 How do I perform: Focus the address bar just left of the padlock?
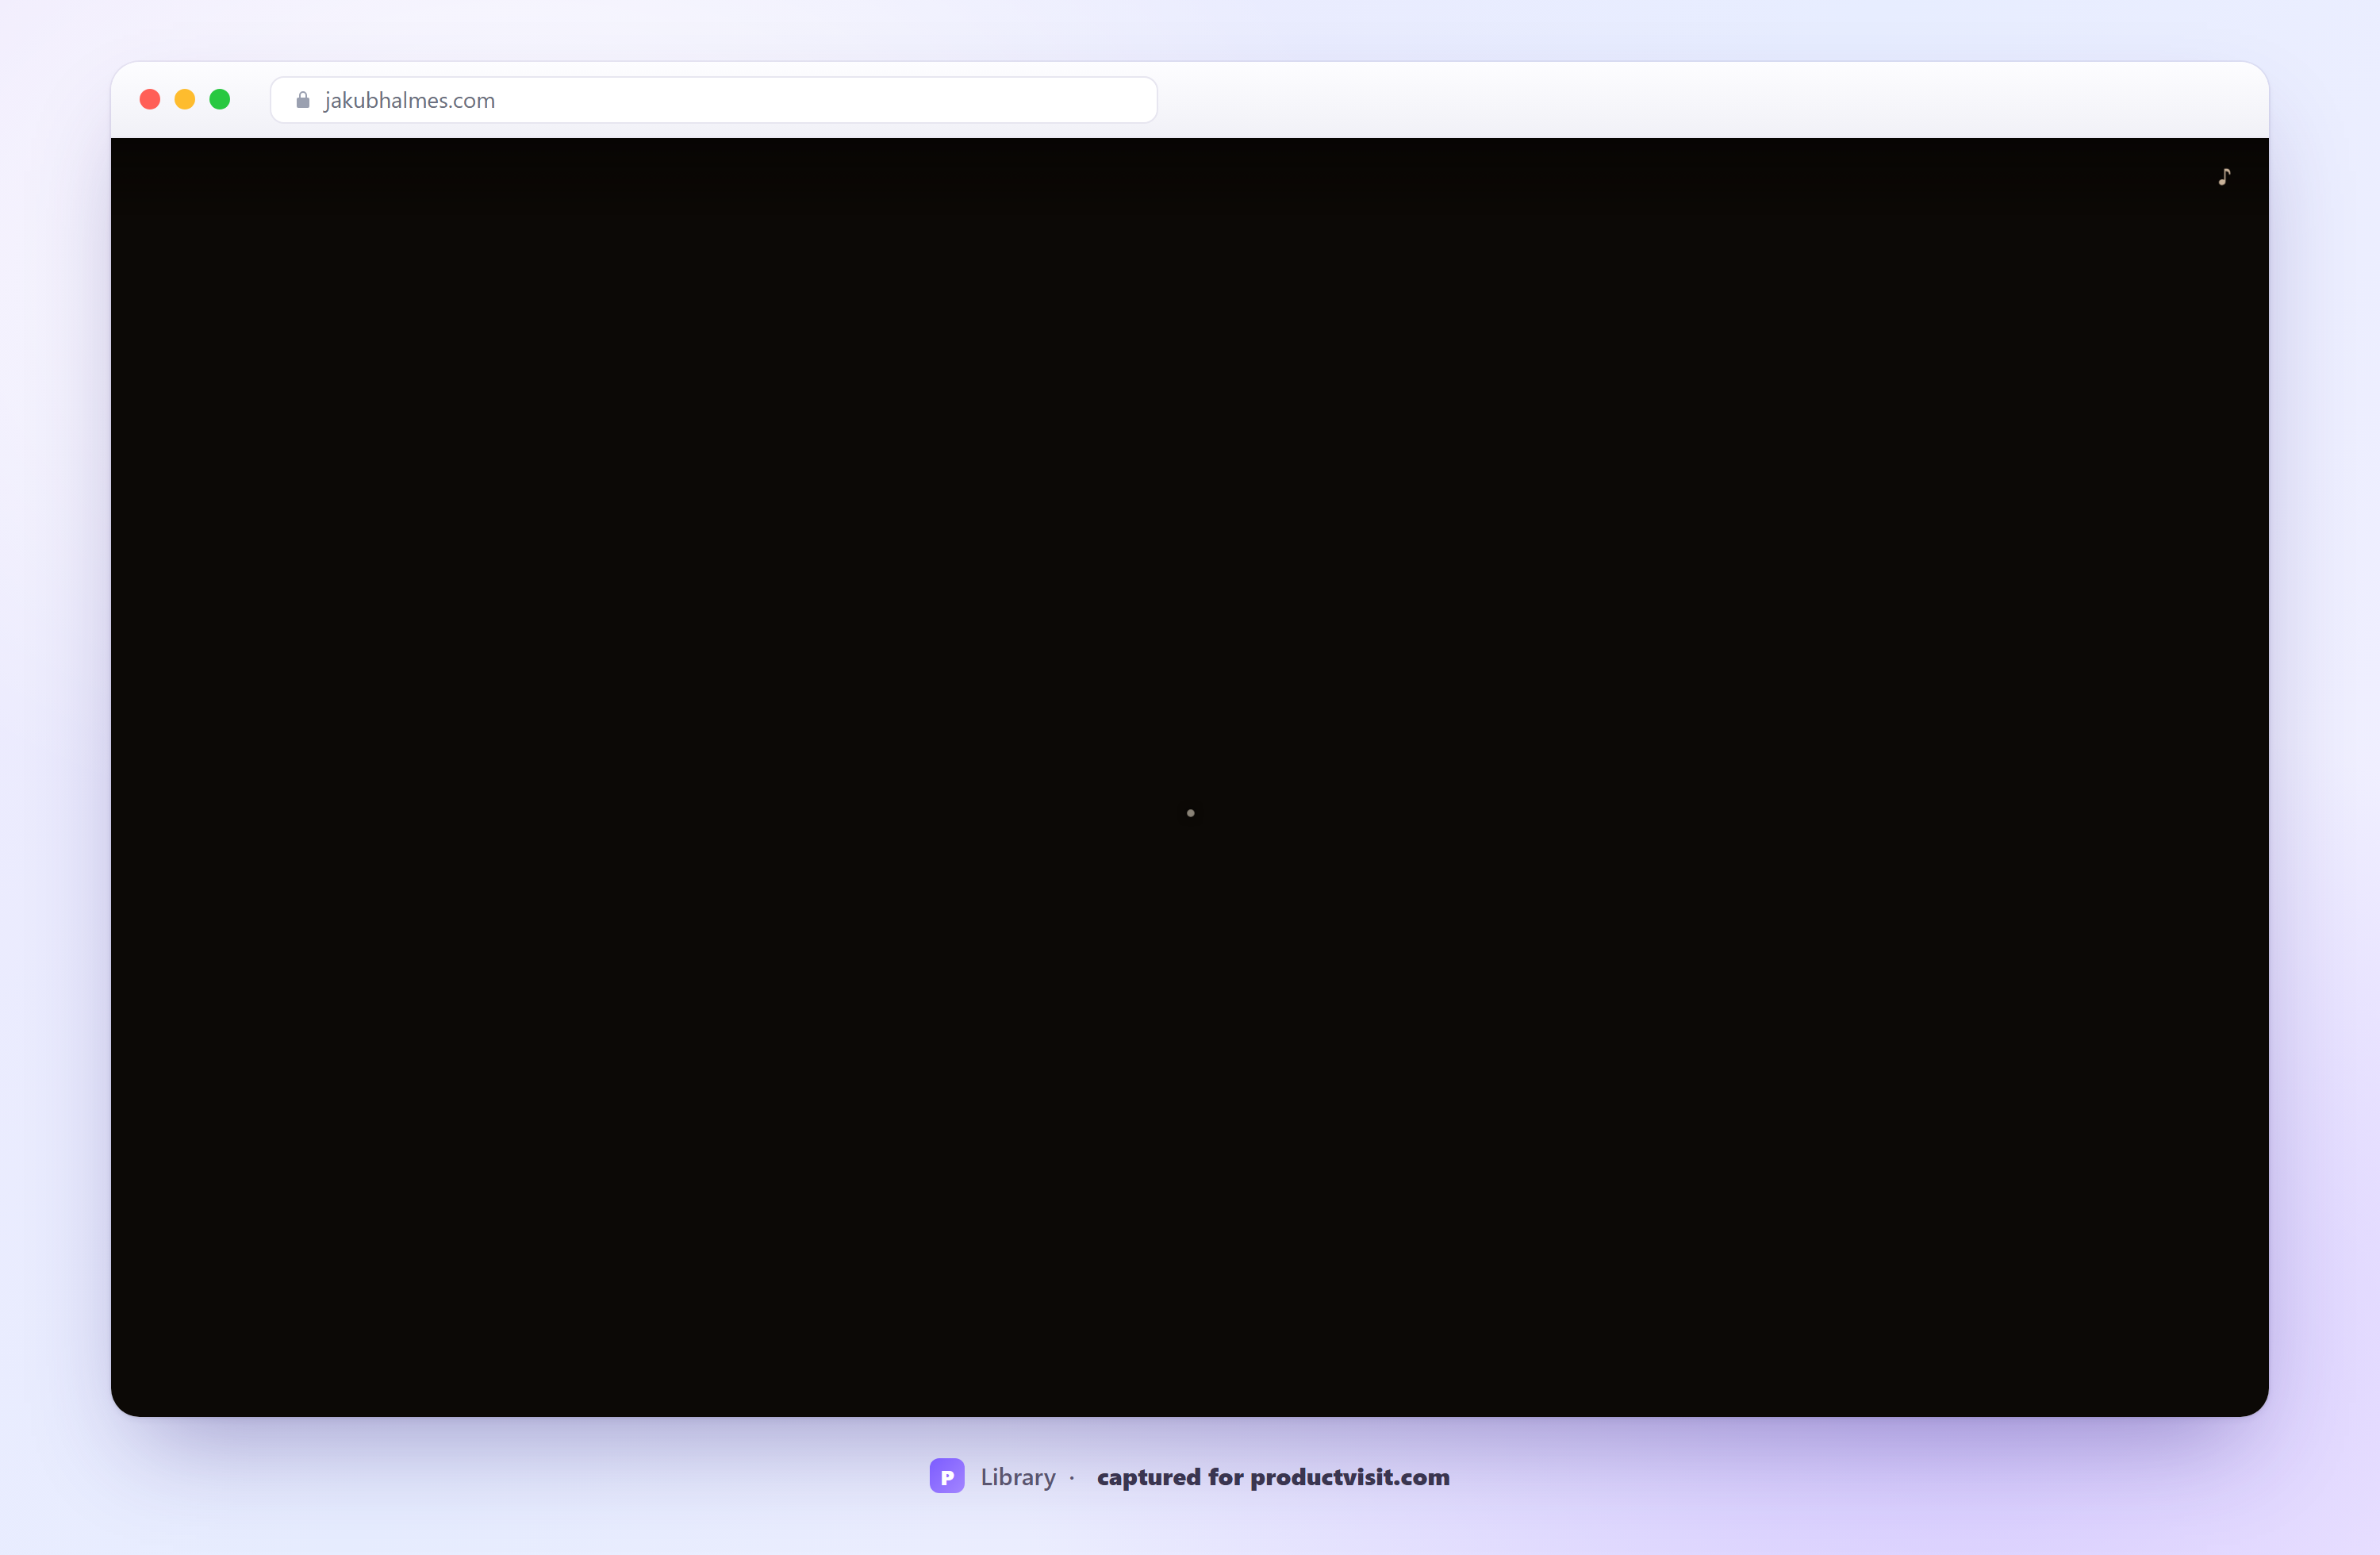[x=283, y=100]
